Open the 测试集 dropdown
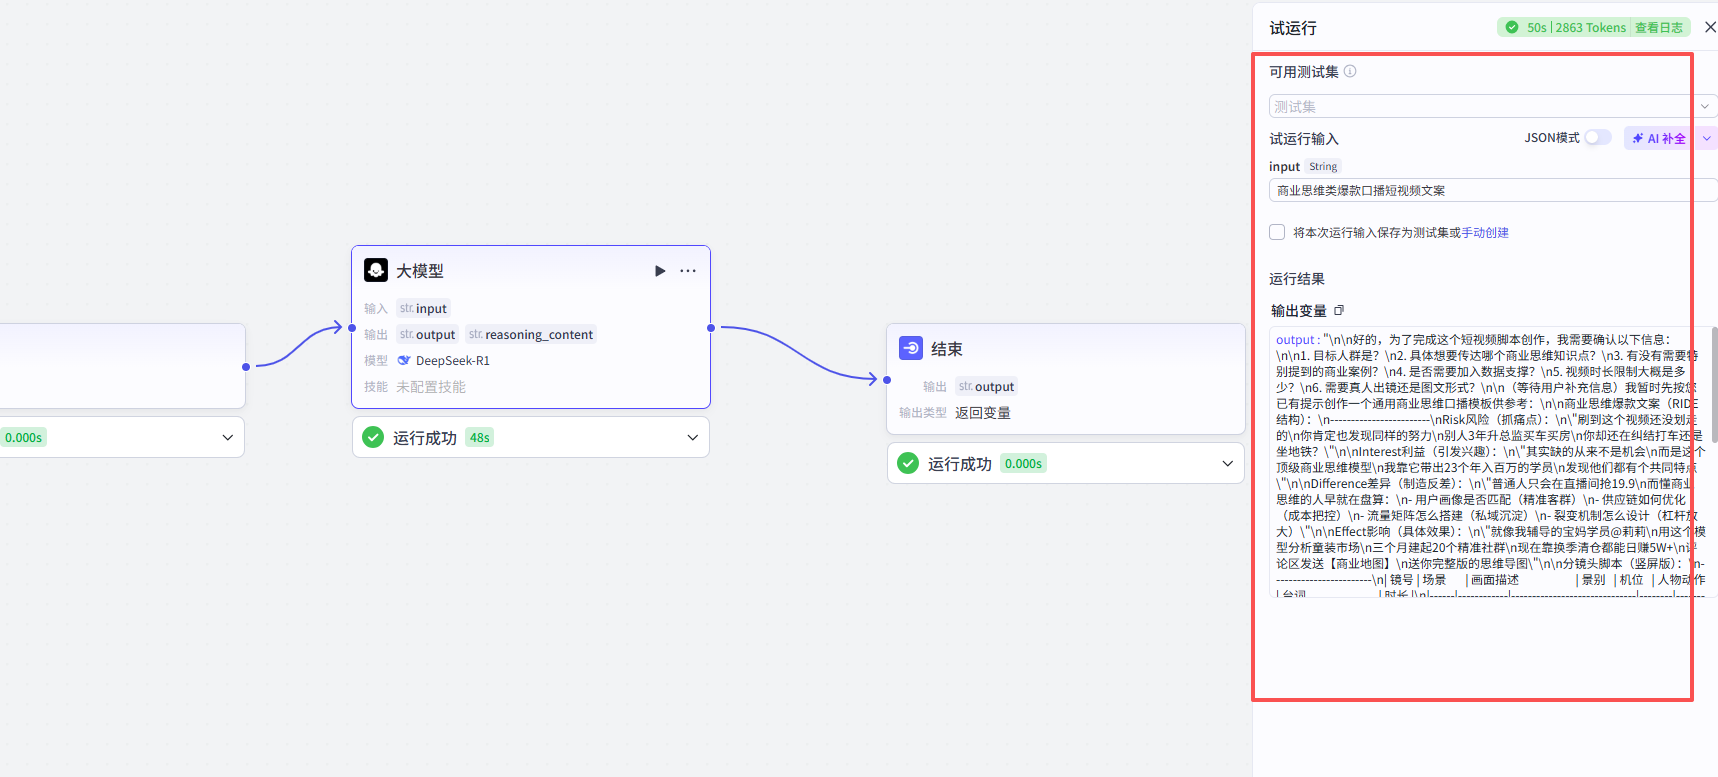This screenshot has height=777, width=1718. pyautogui.click(x=1493, y=106)
